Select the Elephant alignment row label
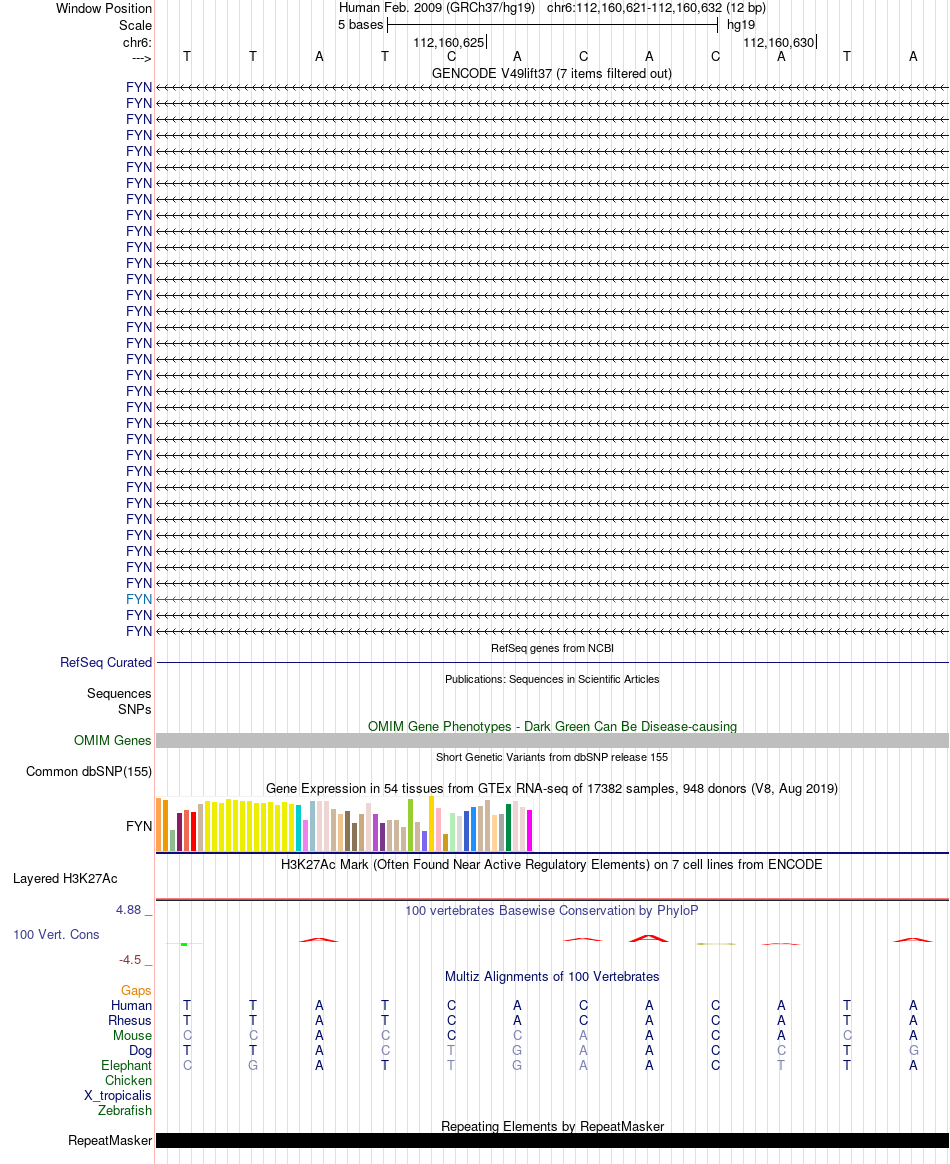 click(x=126, y=1065)
